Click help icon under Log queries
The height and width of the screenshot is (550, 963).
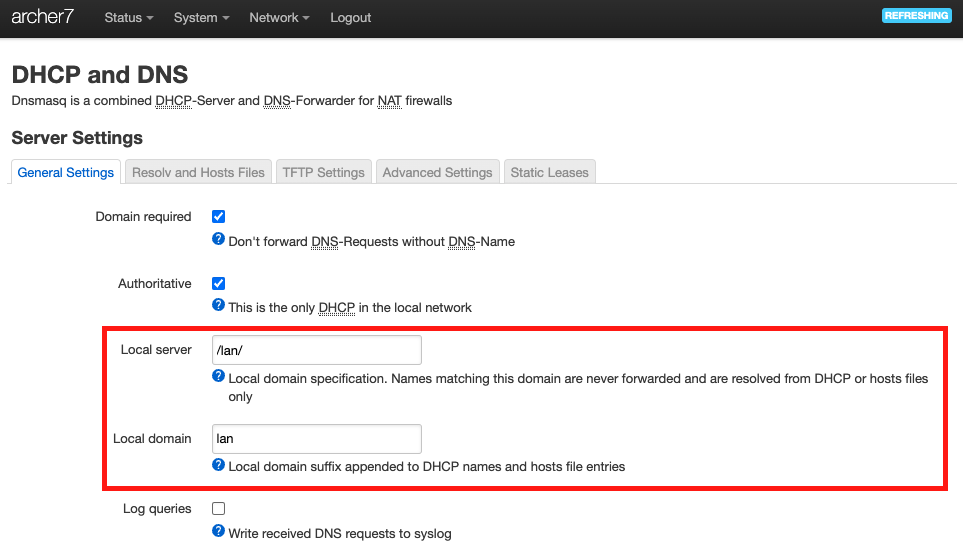(x=218, y=531)
